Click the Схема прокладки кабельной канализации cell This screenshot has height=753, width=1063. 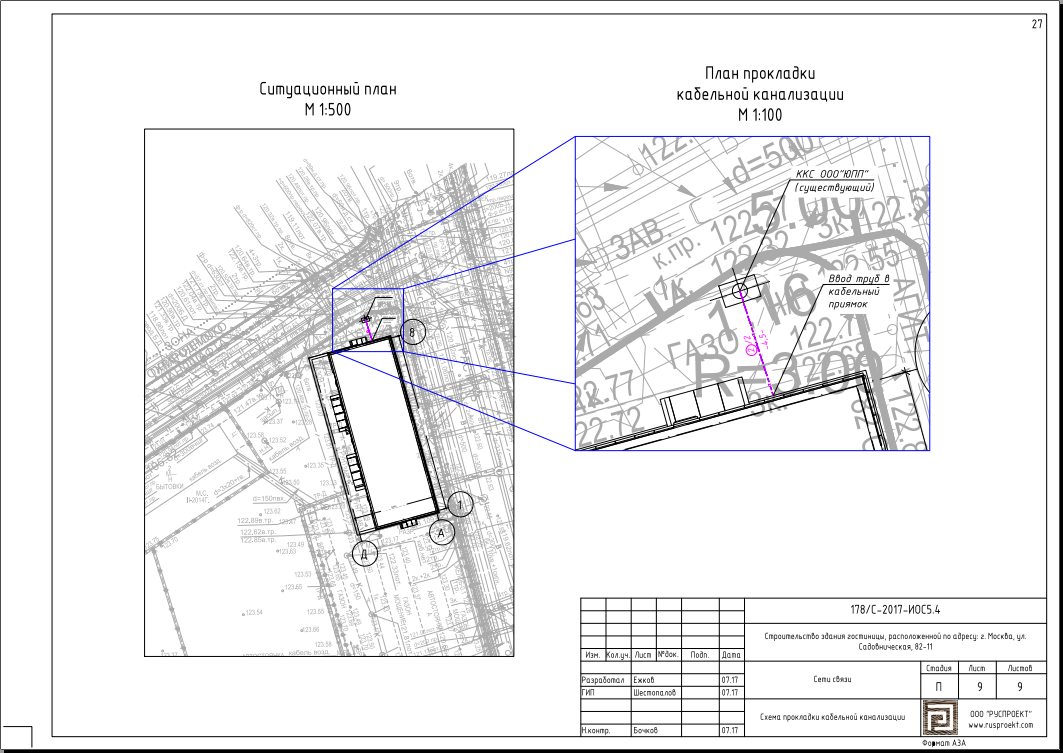click(833, 717)
